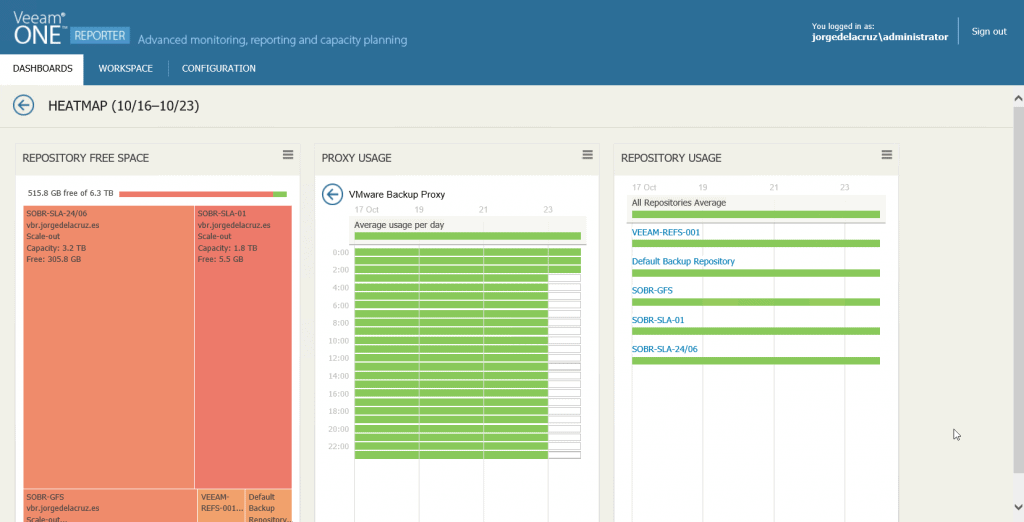Open the VEEAM-REFS-001 repository link
This screenshot has width=1024, height=522.
tap(665, 232)
